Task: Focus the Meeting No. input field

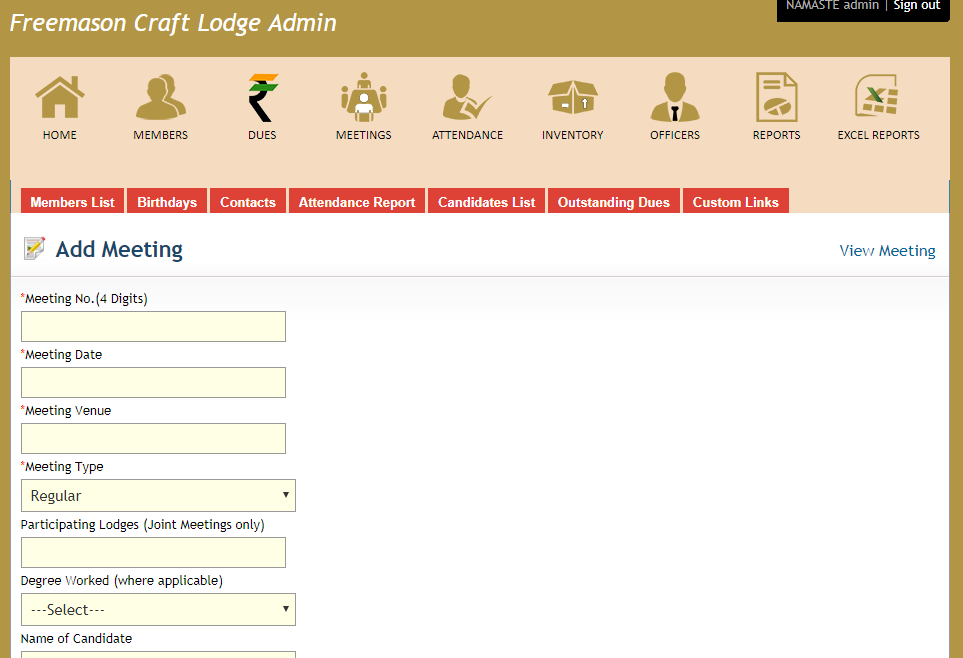Action: click(x=153, y=327)
